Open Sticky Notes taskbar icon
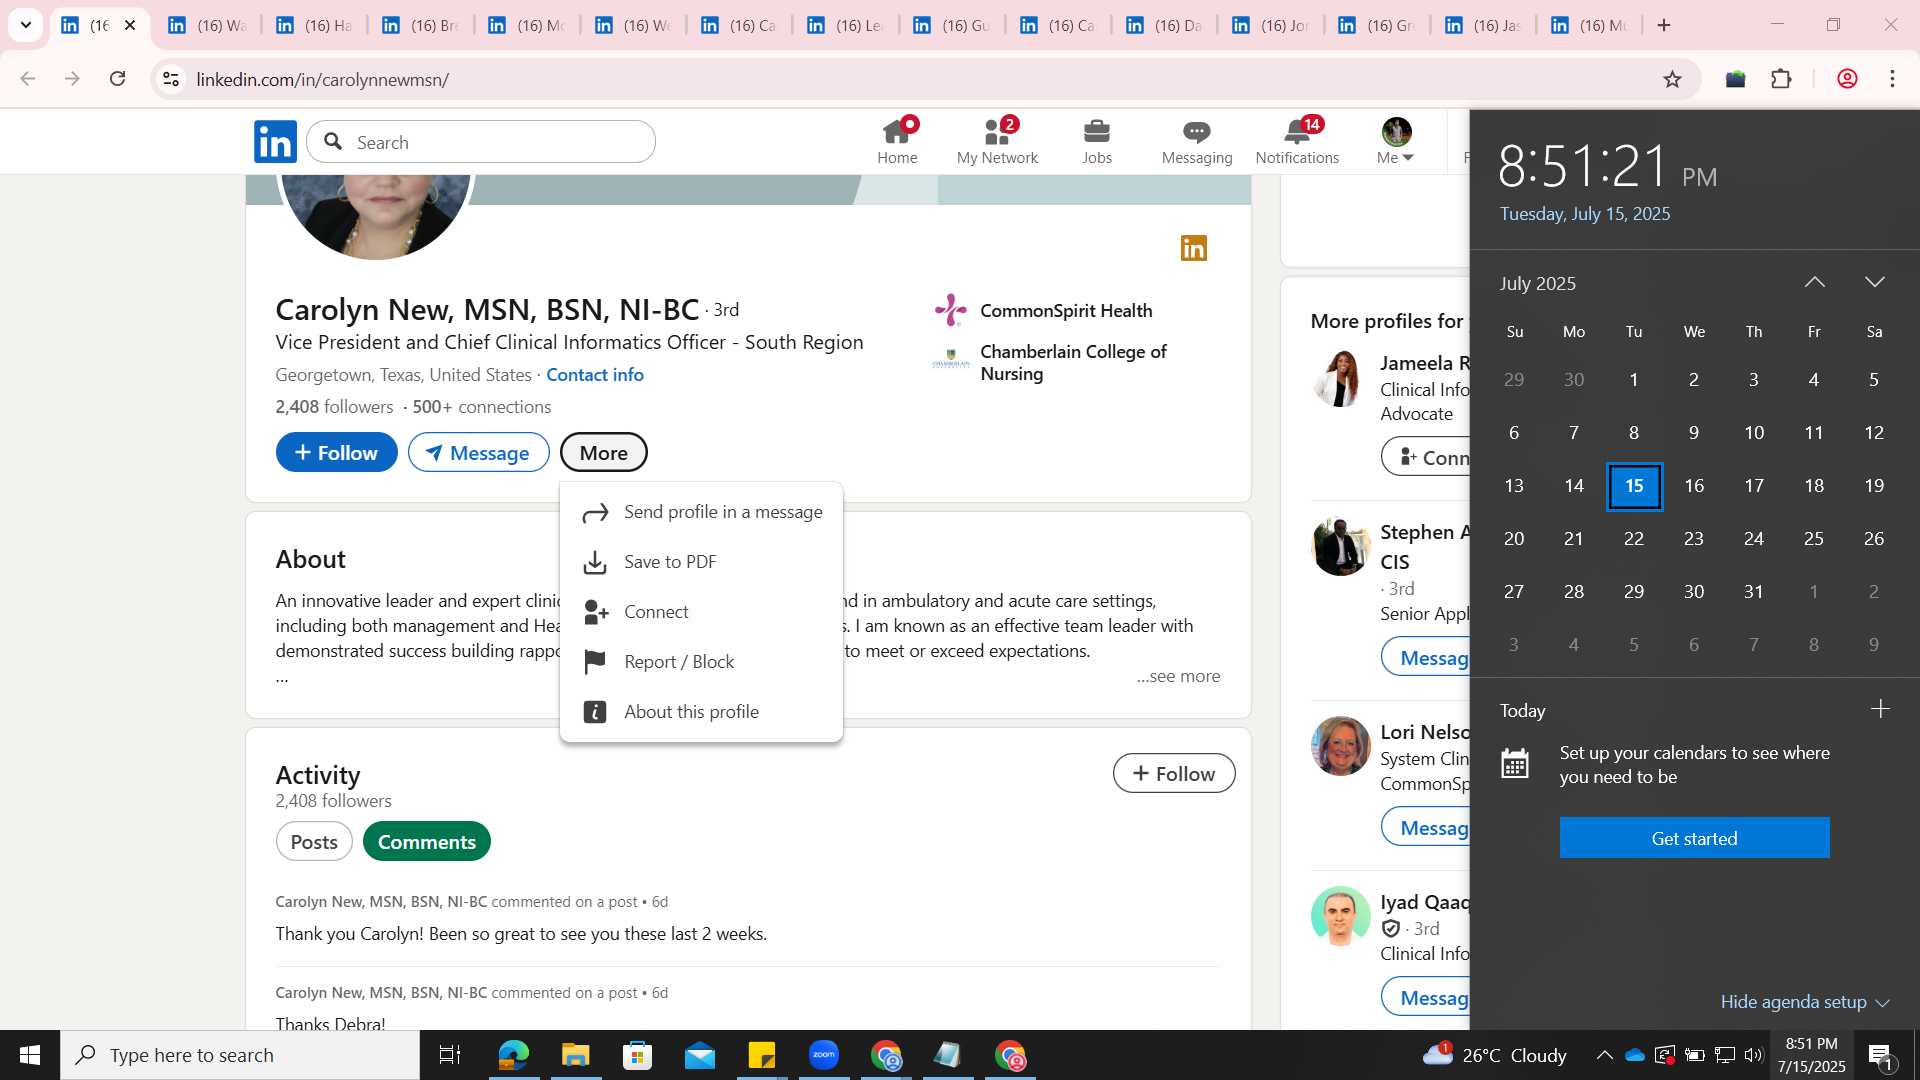 click(761, 1055)
